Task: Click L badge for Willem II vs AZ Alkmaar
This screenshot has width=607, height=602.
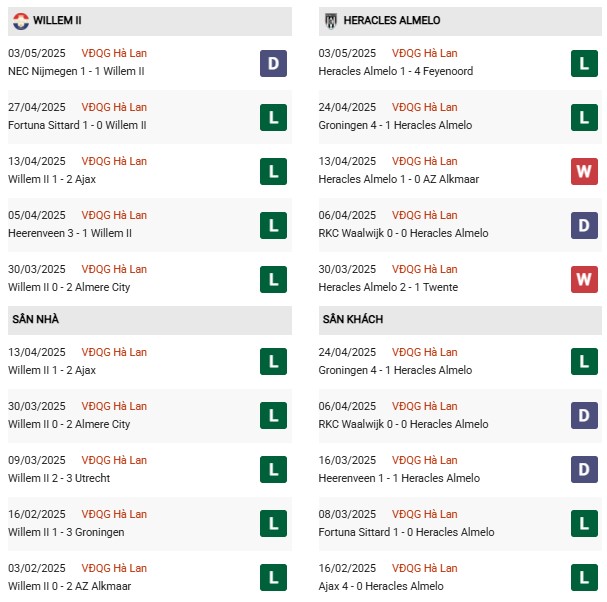Action: point(273,578)
